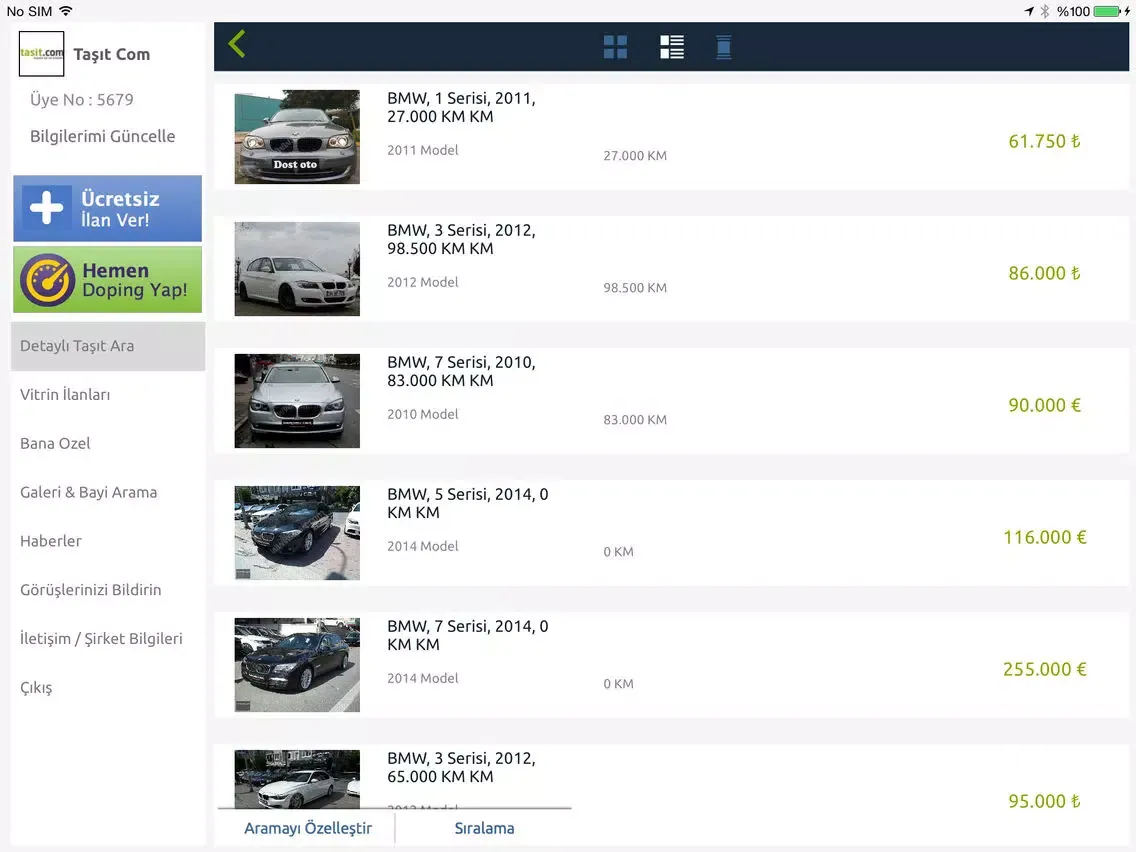This screenshot has width=1136, height=852.
Task: Tap the 2011 Model label
Action: pyautogui.click(x=422, y=150)
